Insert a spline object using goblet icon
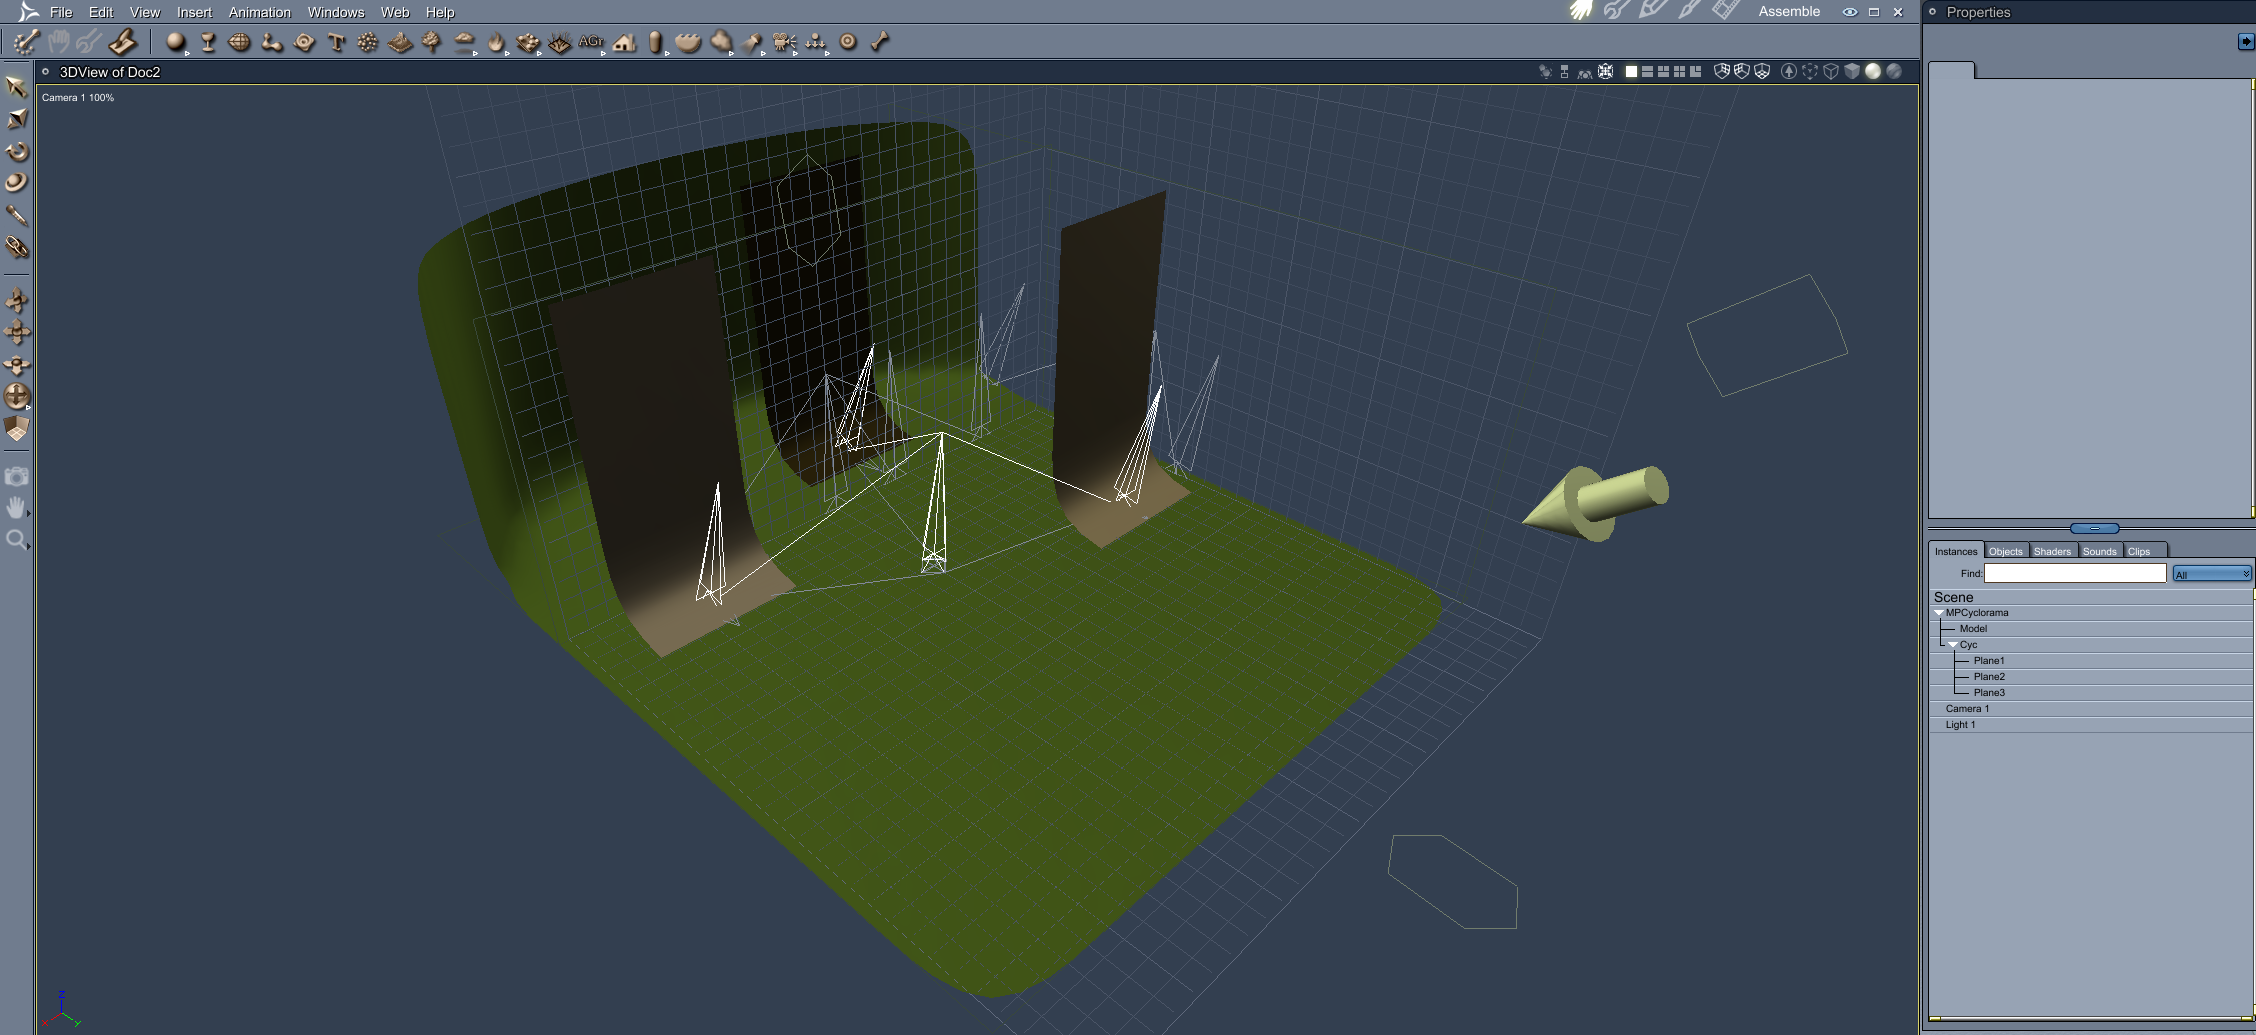 (208, 42)
